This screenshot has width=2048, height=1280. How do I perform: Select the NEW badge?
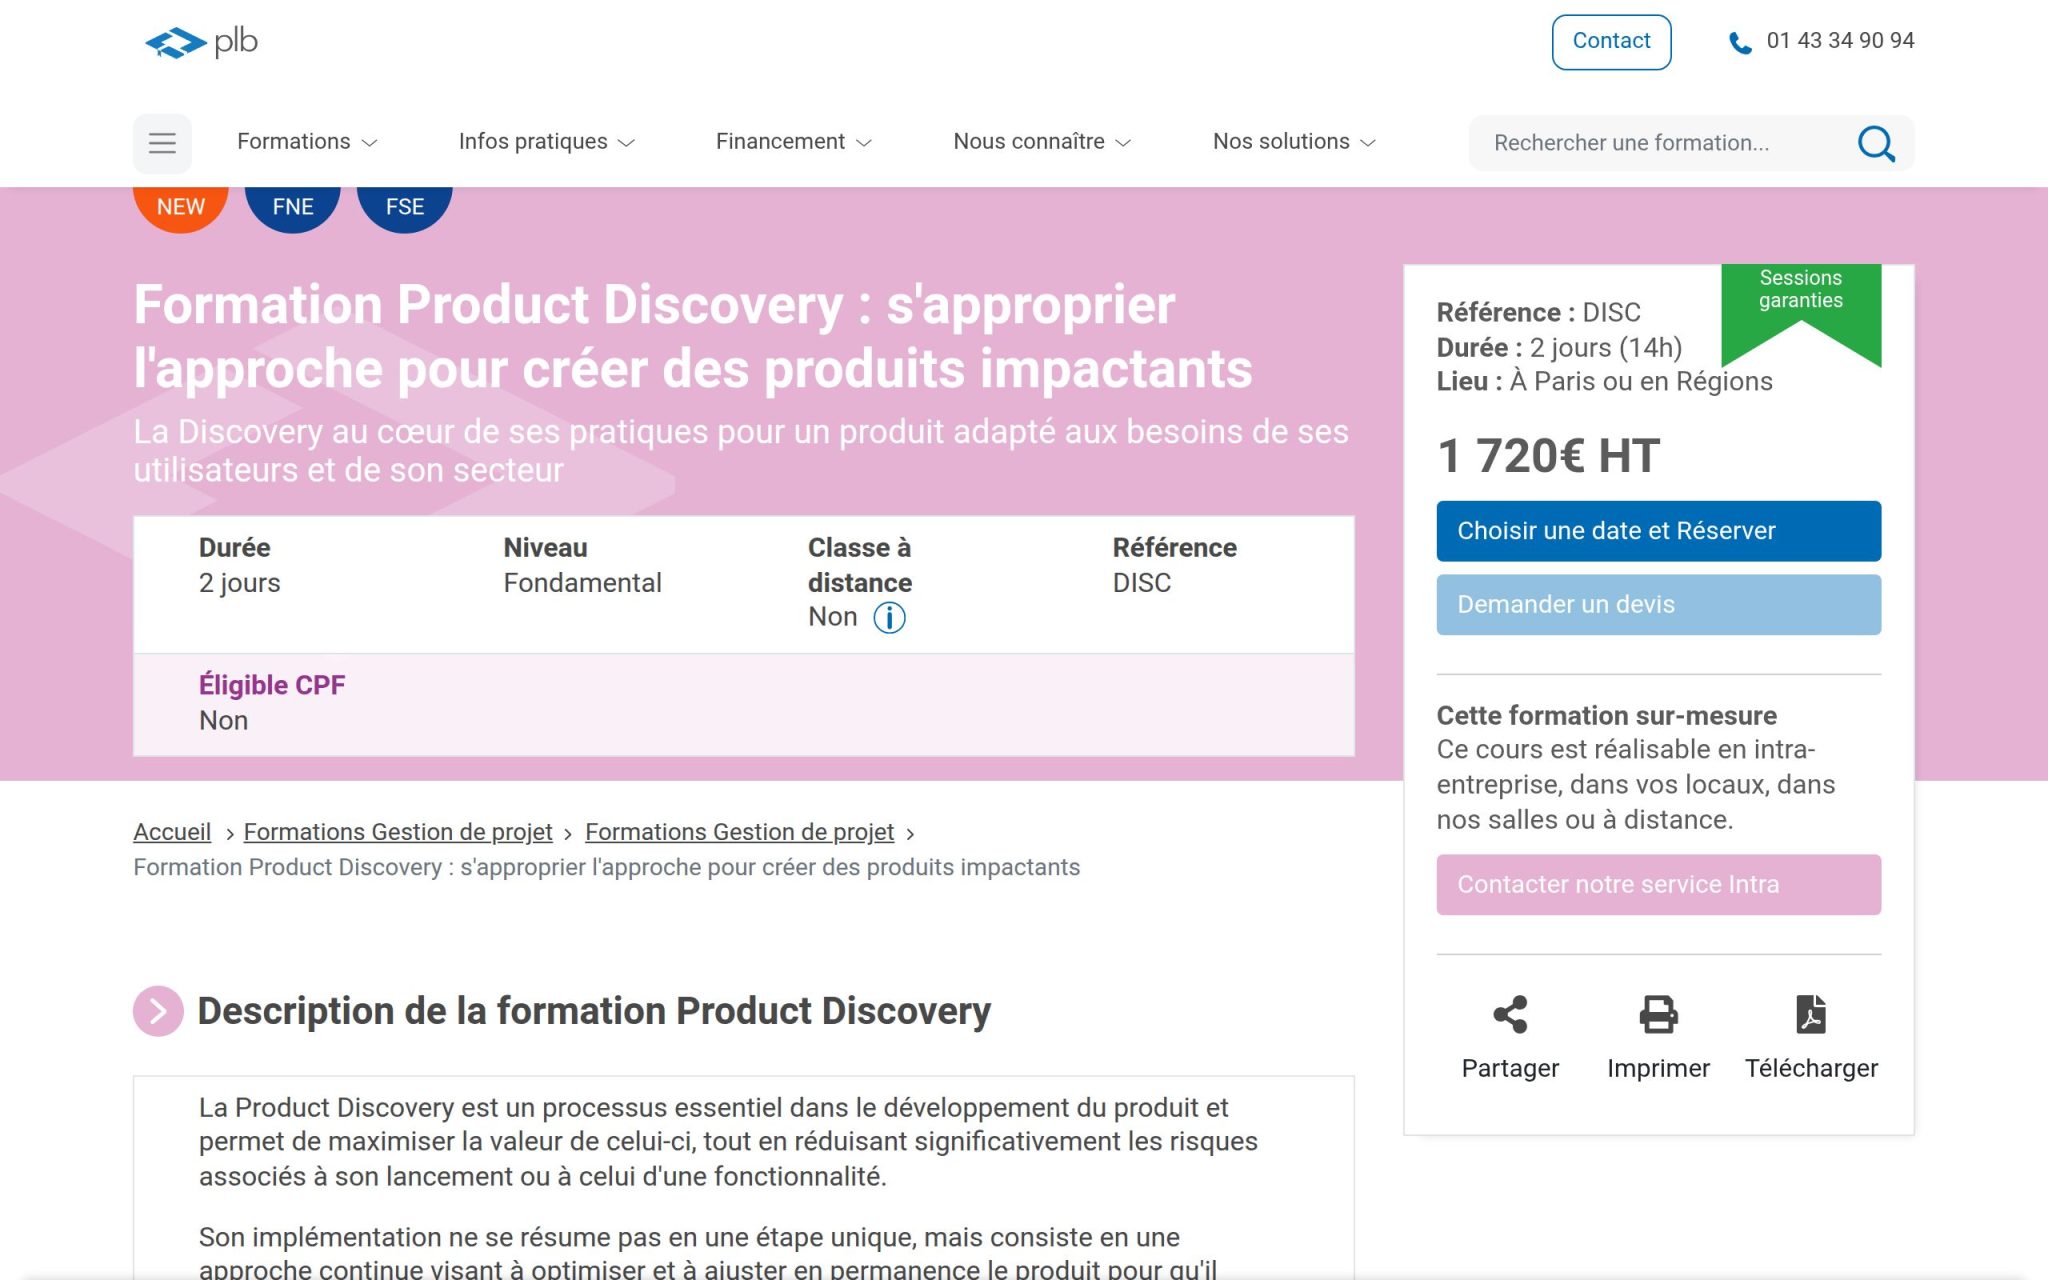click(180, 206)
